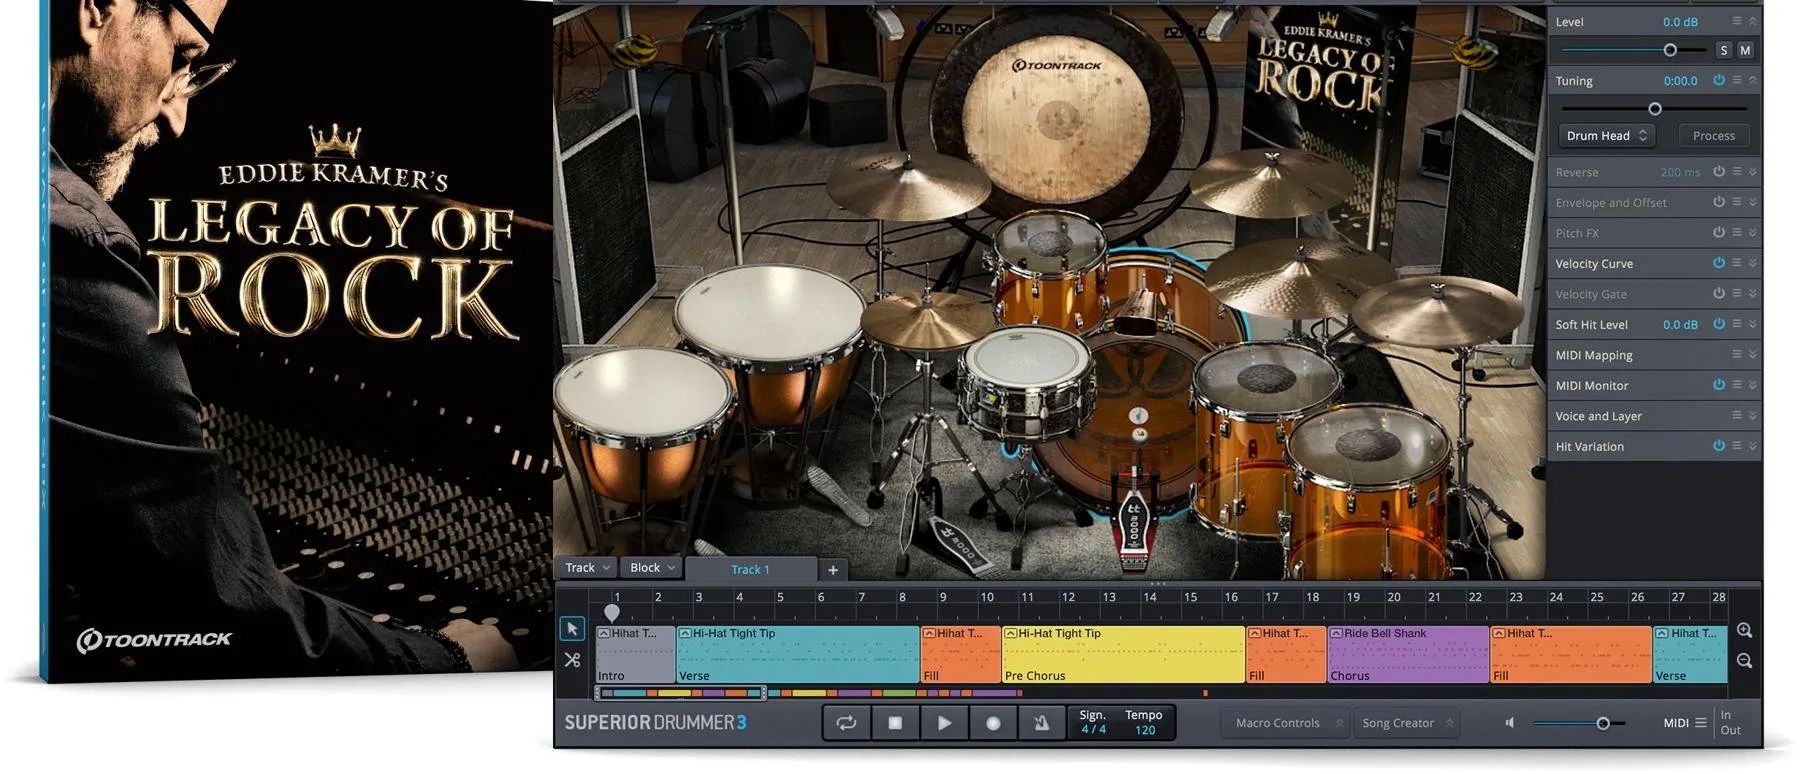
Task: Toggle the Hit Variation power switch
Action: click(x=1719, y=446)
